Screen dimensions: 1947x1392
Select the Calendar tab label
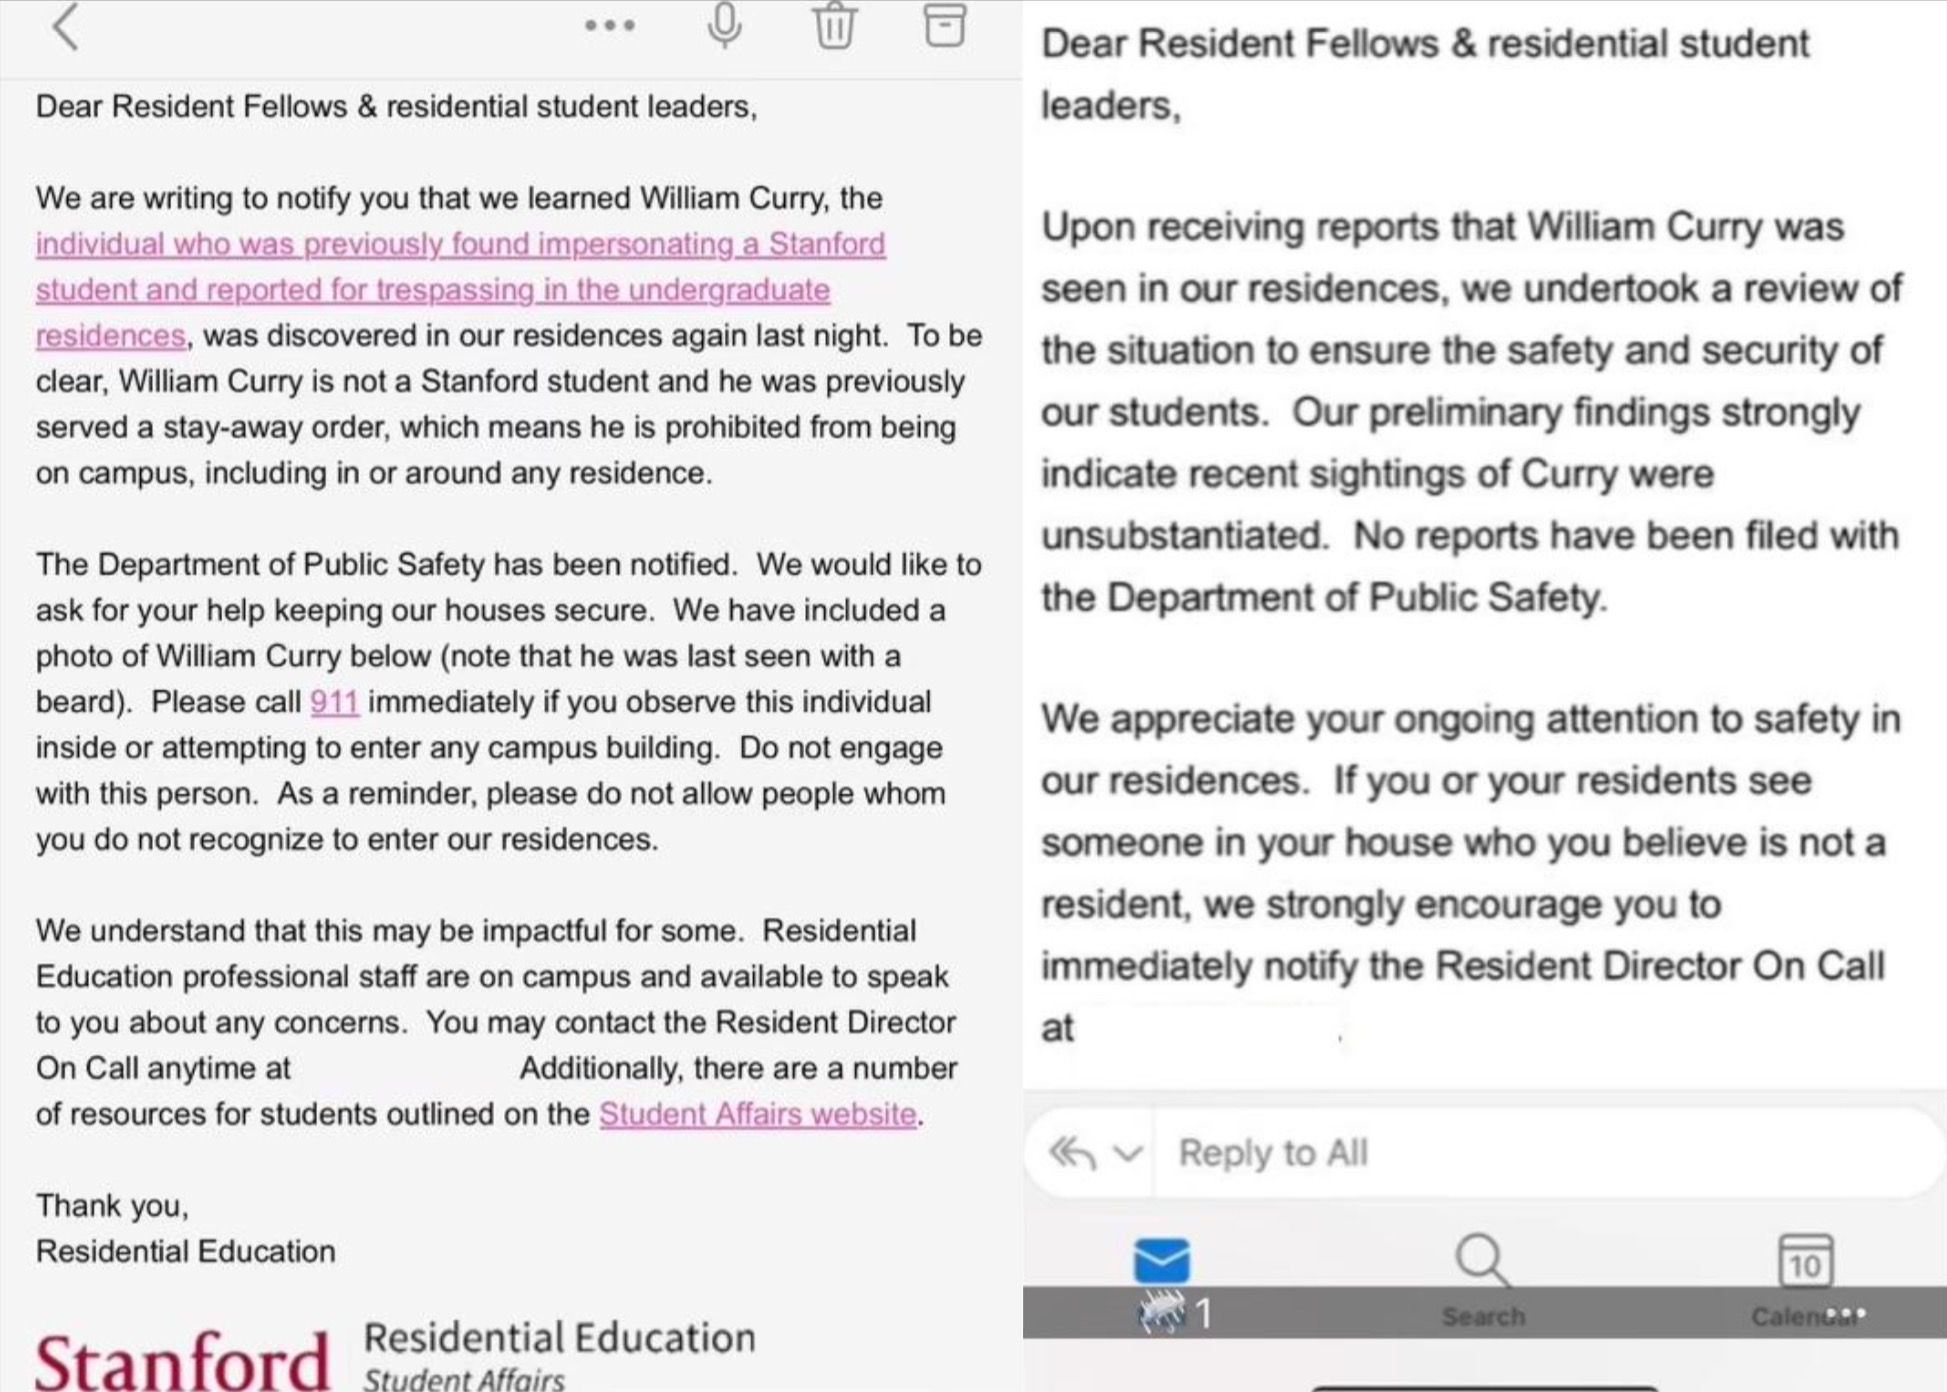click(1805, 1316)
